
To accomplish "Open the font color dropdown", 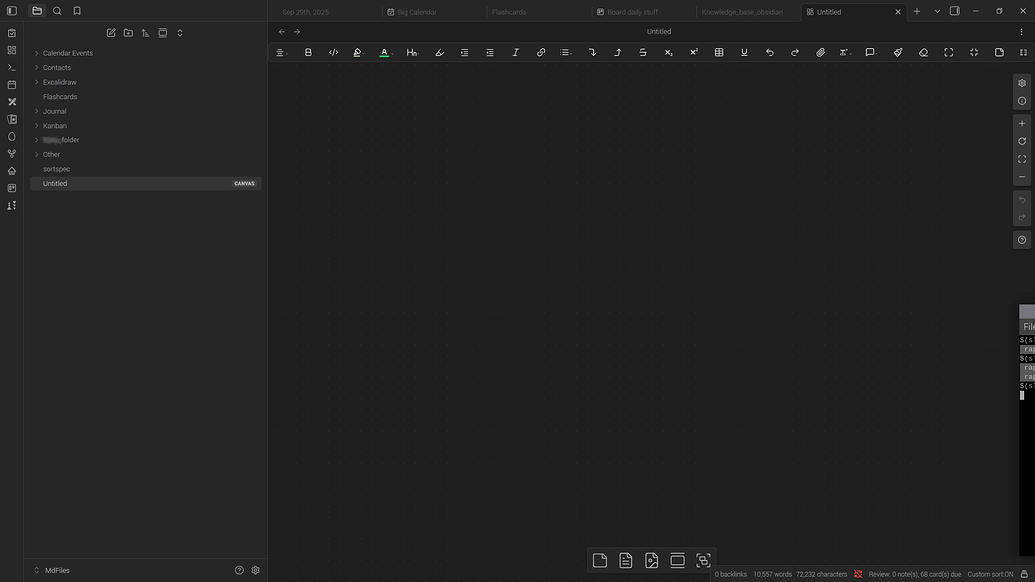I will (x=393, y=53).
